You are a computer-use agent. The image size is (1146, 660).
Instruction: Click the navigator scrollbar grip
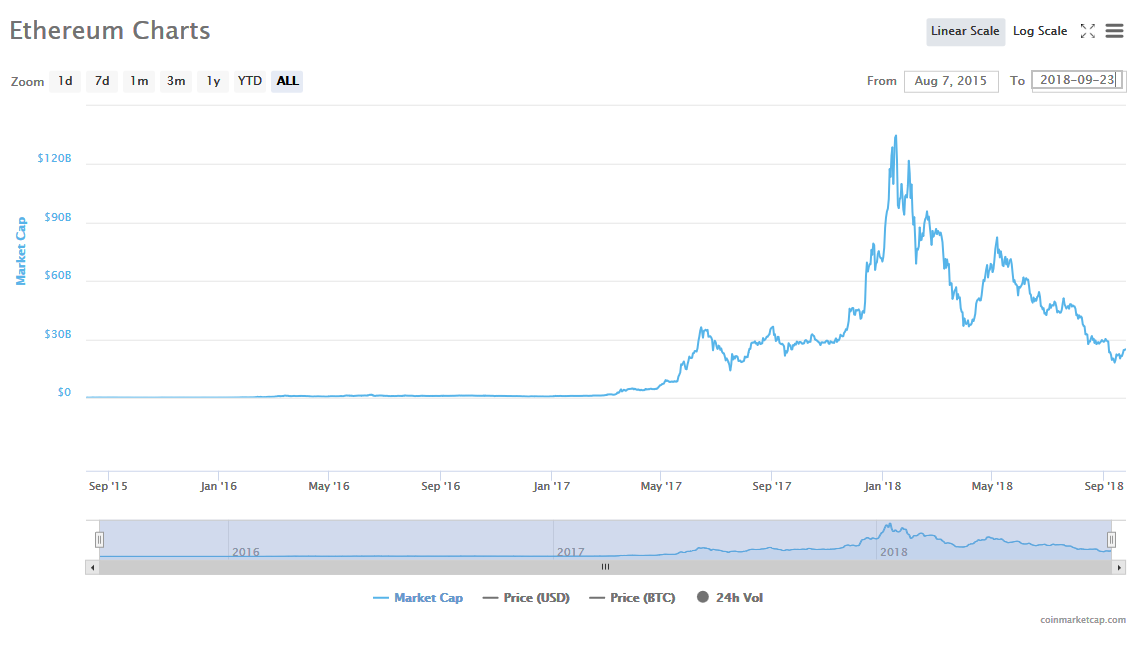click(x=605, y=567)
